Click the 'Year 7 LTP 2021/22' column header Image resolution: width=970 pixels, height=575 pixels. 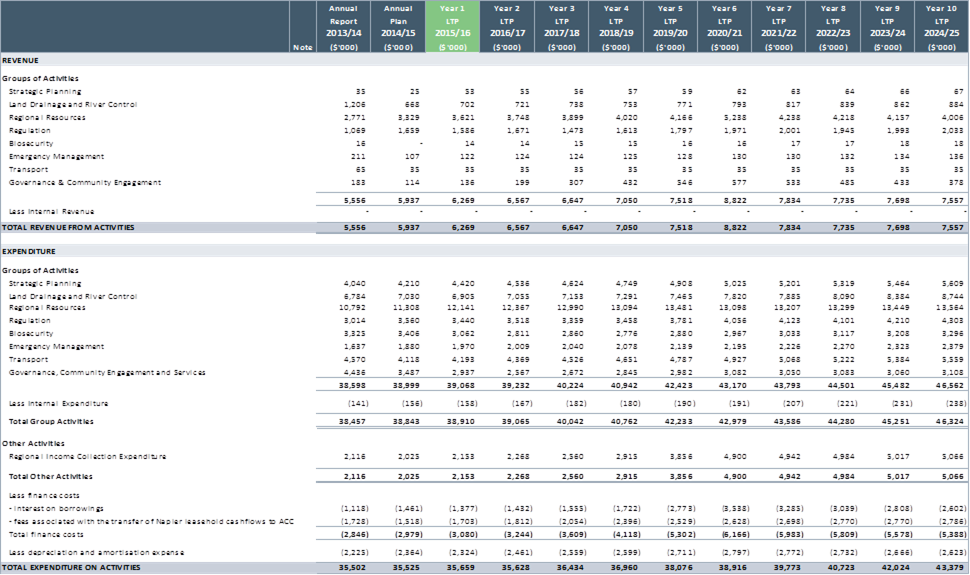pyautogui.click(x=778, y=27)
